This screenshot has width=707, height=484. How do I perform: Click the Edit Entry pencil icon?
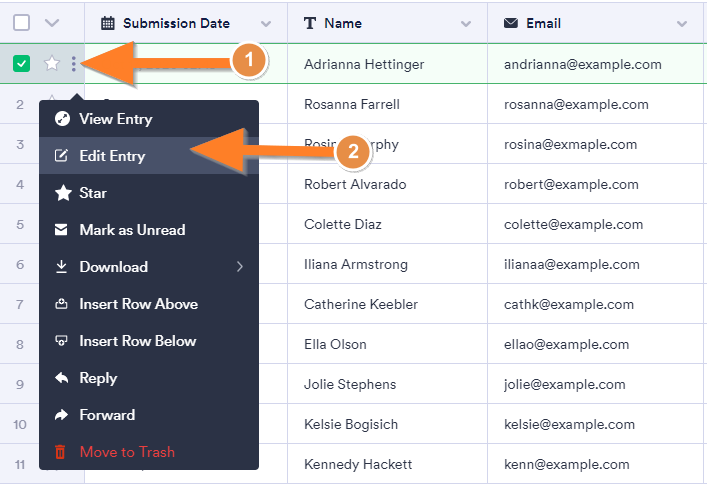(x=61, y=156)
